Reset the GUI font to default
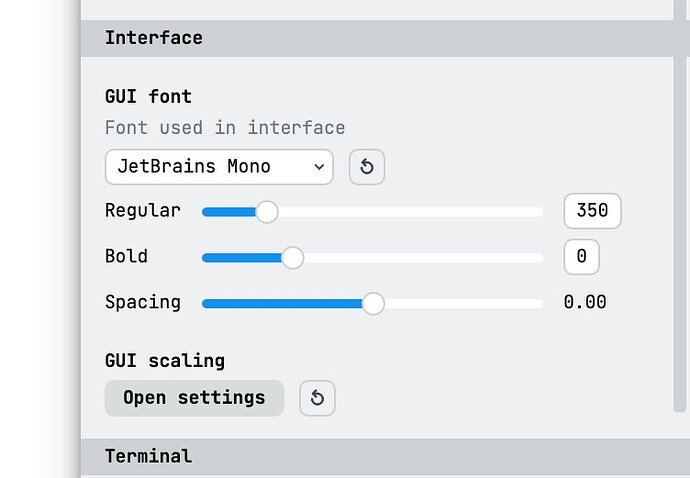This screenshot has height=478, width=690. pyautogui.click(x=367, y=167)
